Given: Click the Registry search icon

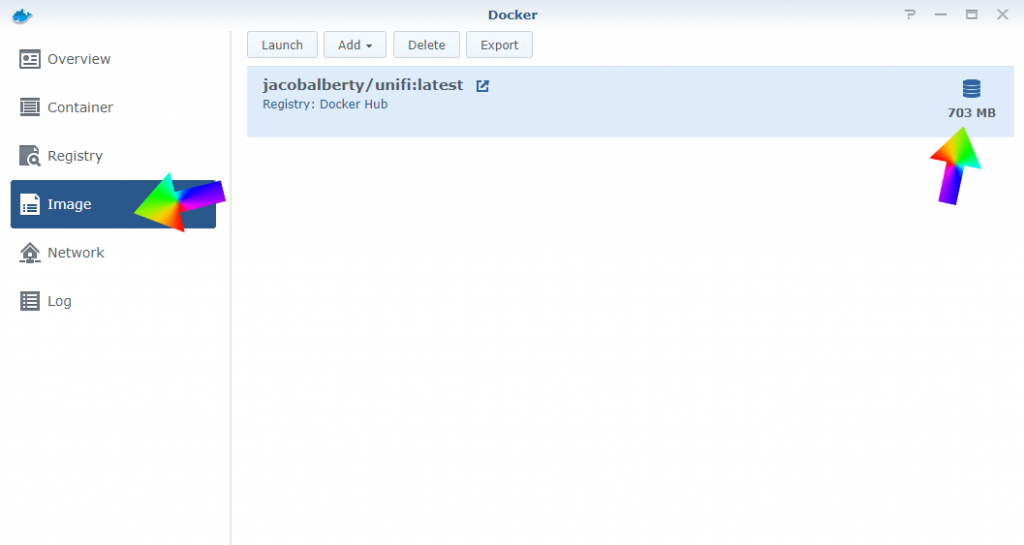Looking at the screenshot, I should click(x=29, y=155).
